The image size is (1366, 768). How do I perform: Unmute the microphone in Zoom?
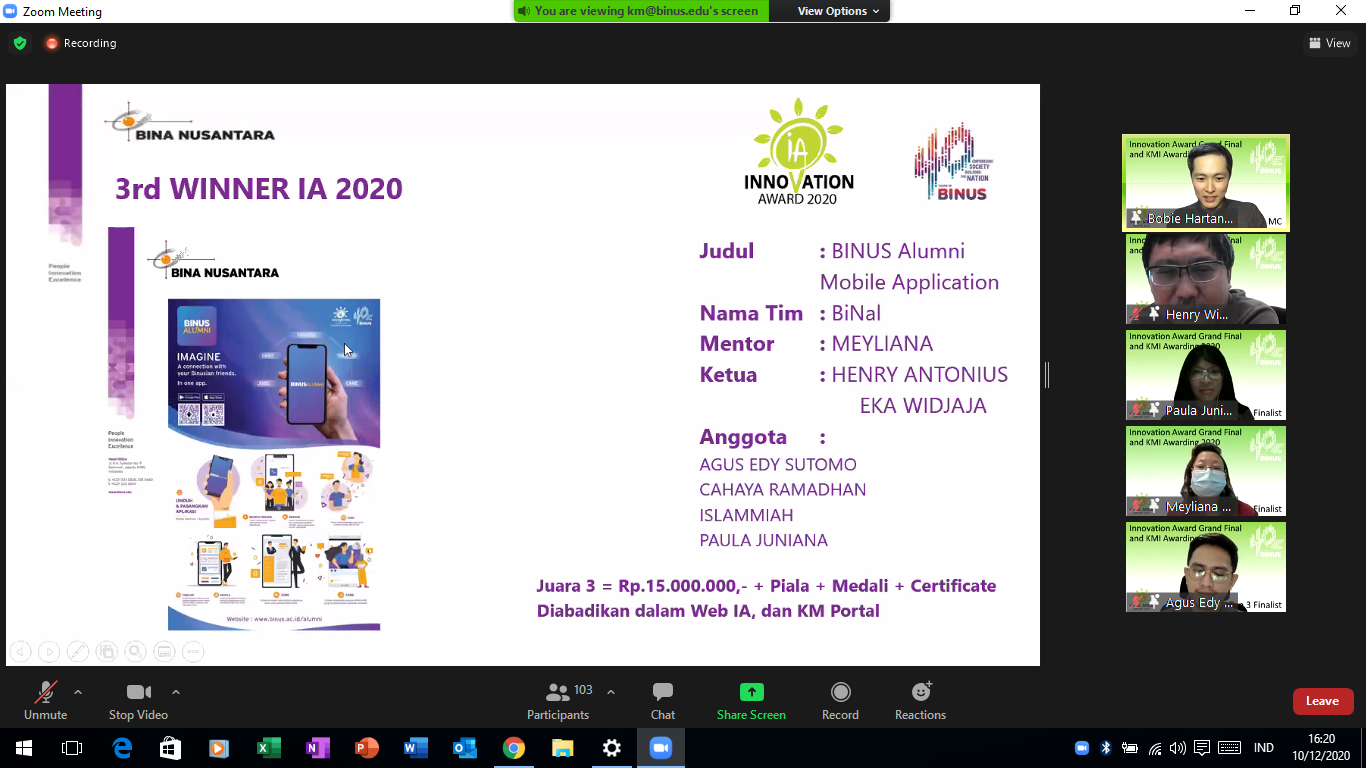click(x=45, y=700)
